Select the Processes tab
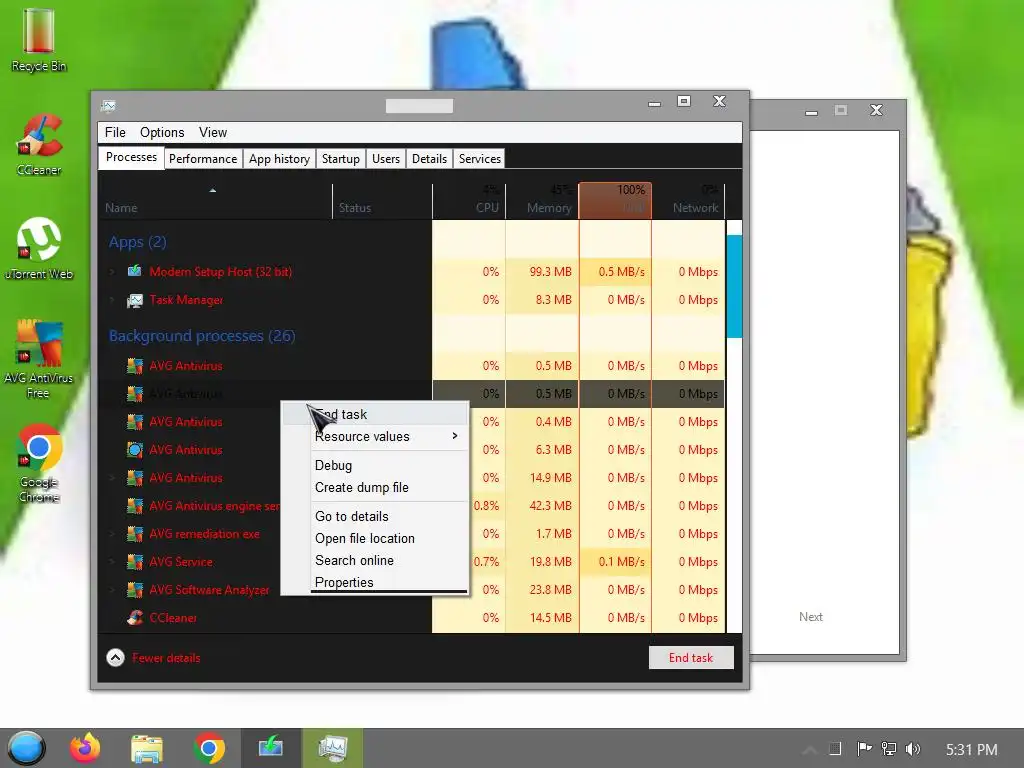 [131, 157]
